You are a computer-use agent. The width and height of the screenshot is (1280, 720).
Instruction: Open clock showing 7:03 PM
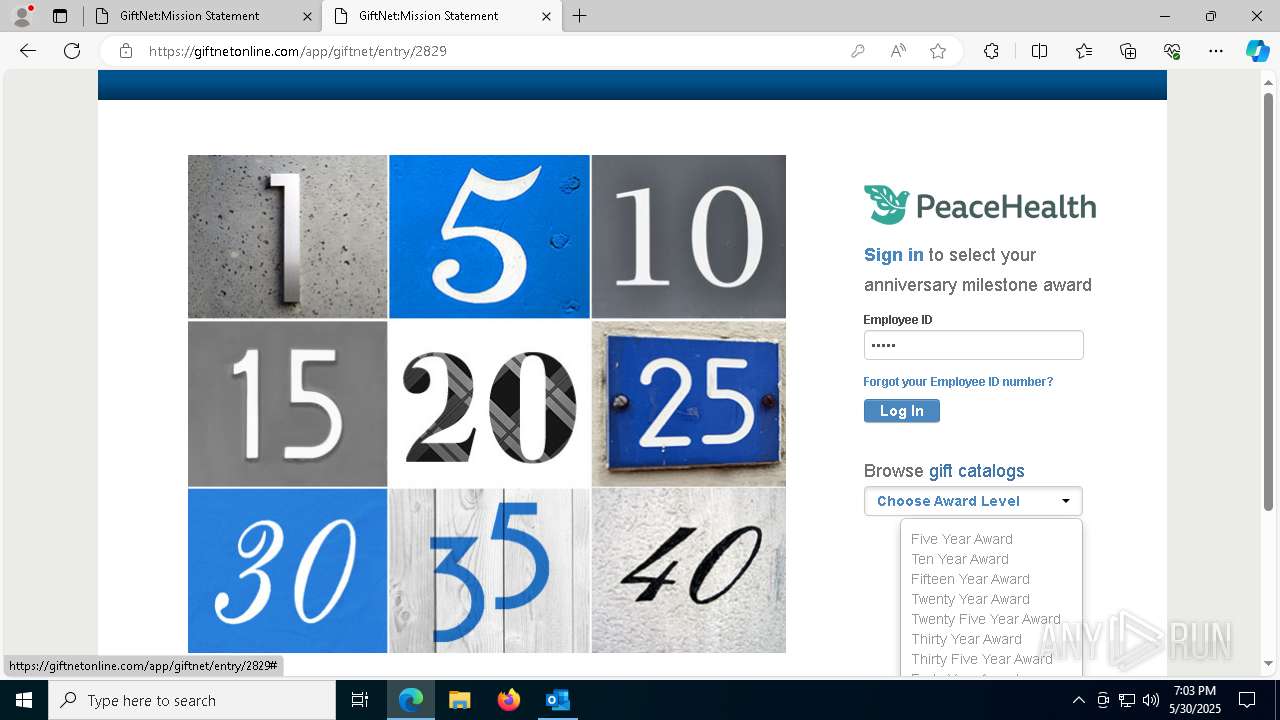pos(1196,700)
